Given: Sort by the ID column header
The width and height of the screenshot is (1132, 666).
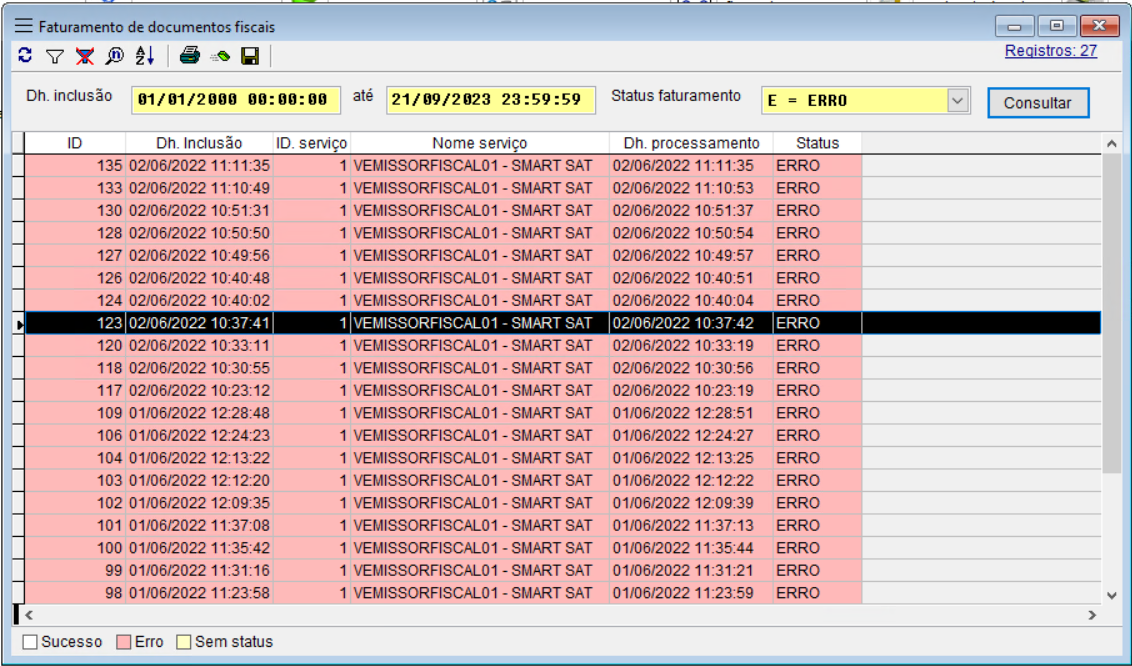Looking at the screenshot, I should point(75,143).
